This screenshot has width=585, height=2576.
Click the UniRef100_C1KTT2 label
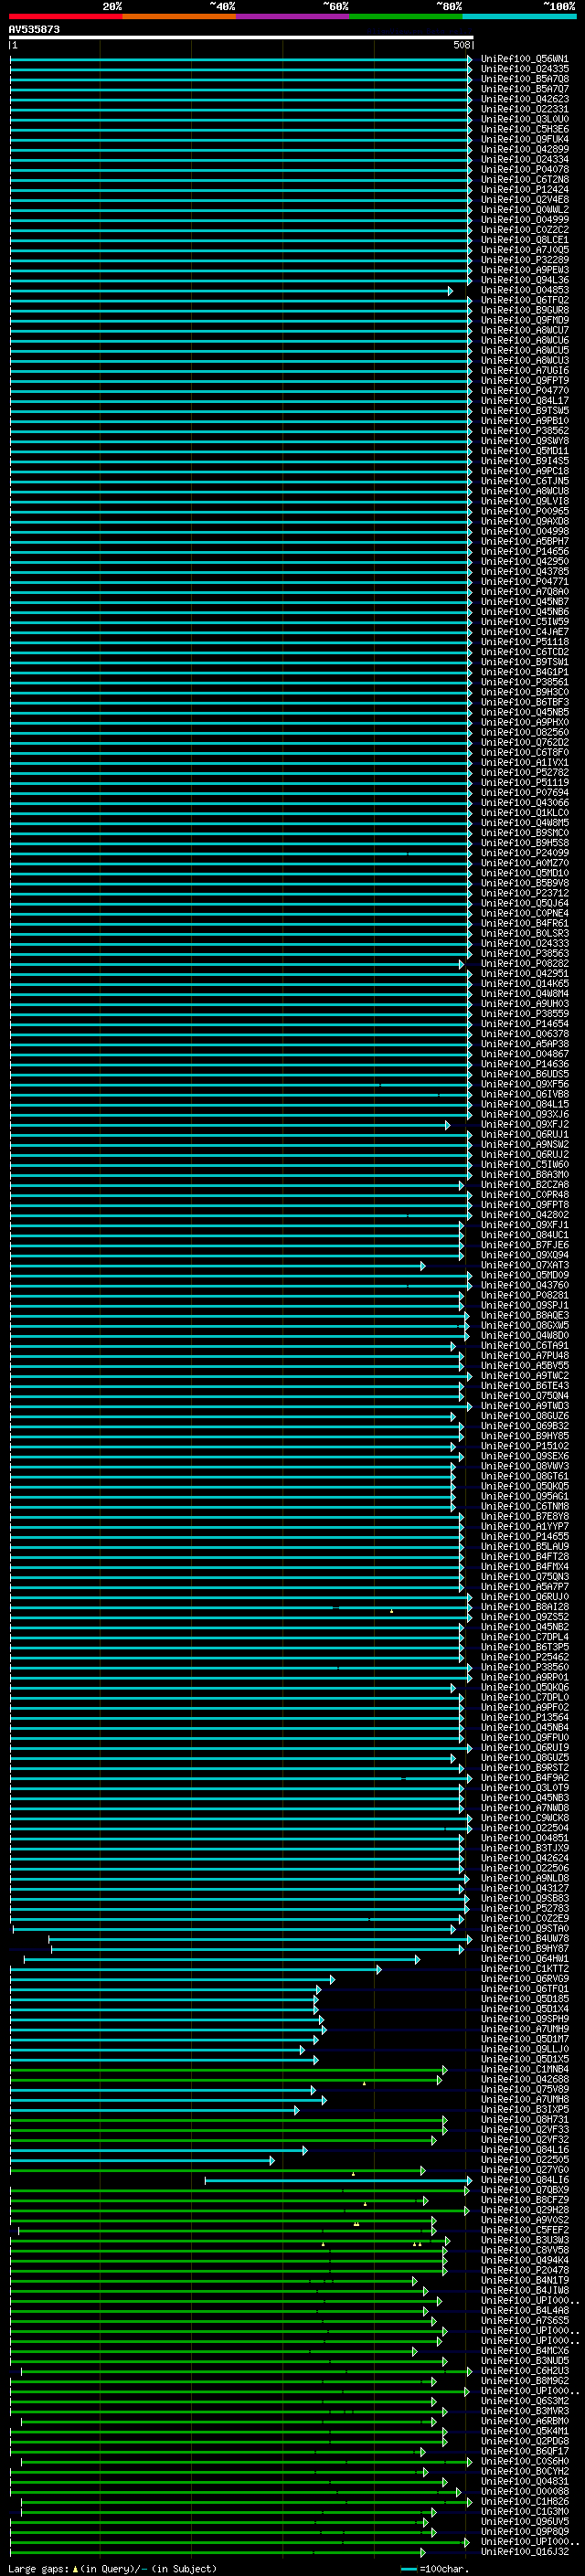point(525,1969)
